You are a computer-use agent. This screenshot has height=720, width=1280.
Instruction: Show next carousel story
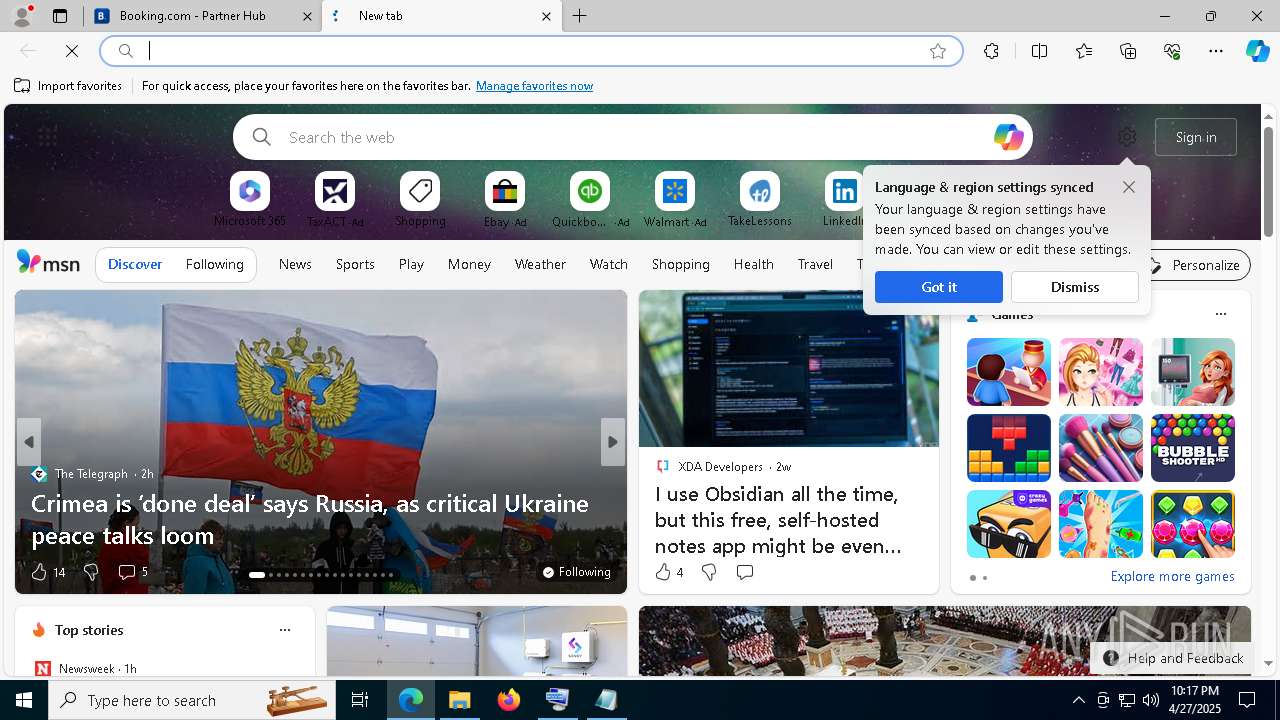tap(613, 442)
